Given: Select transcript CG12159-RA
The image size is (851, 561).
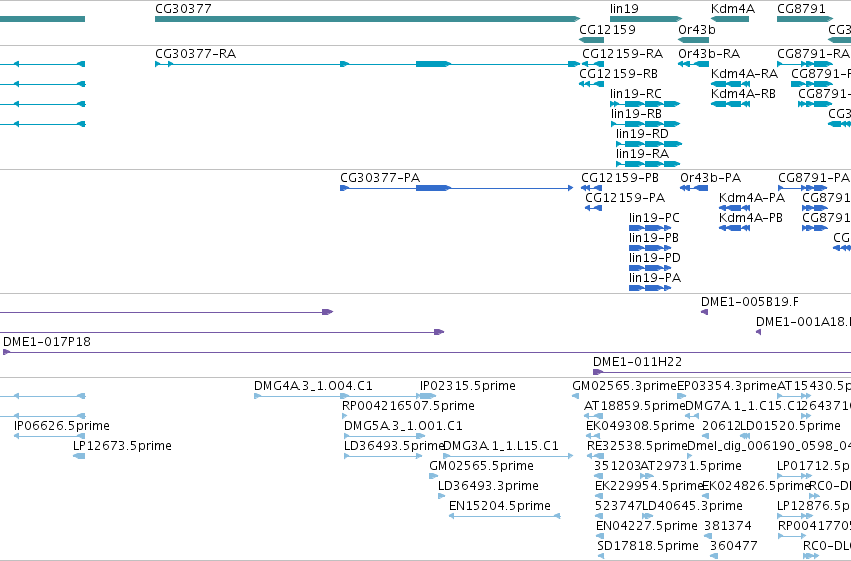Looking at the screenshot, I should pos(623,54).
